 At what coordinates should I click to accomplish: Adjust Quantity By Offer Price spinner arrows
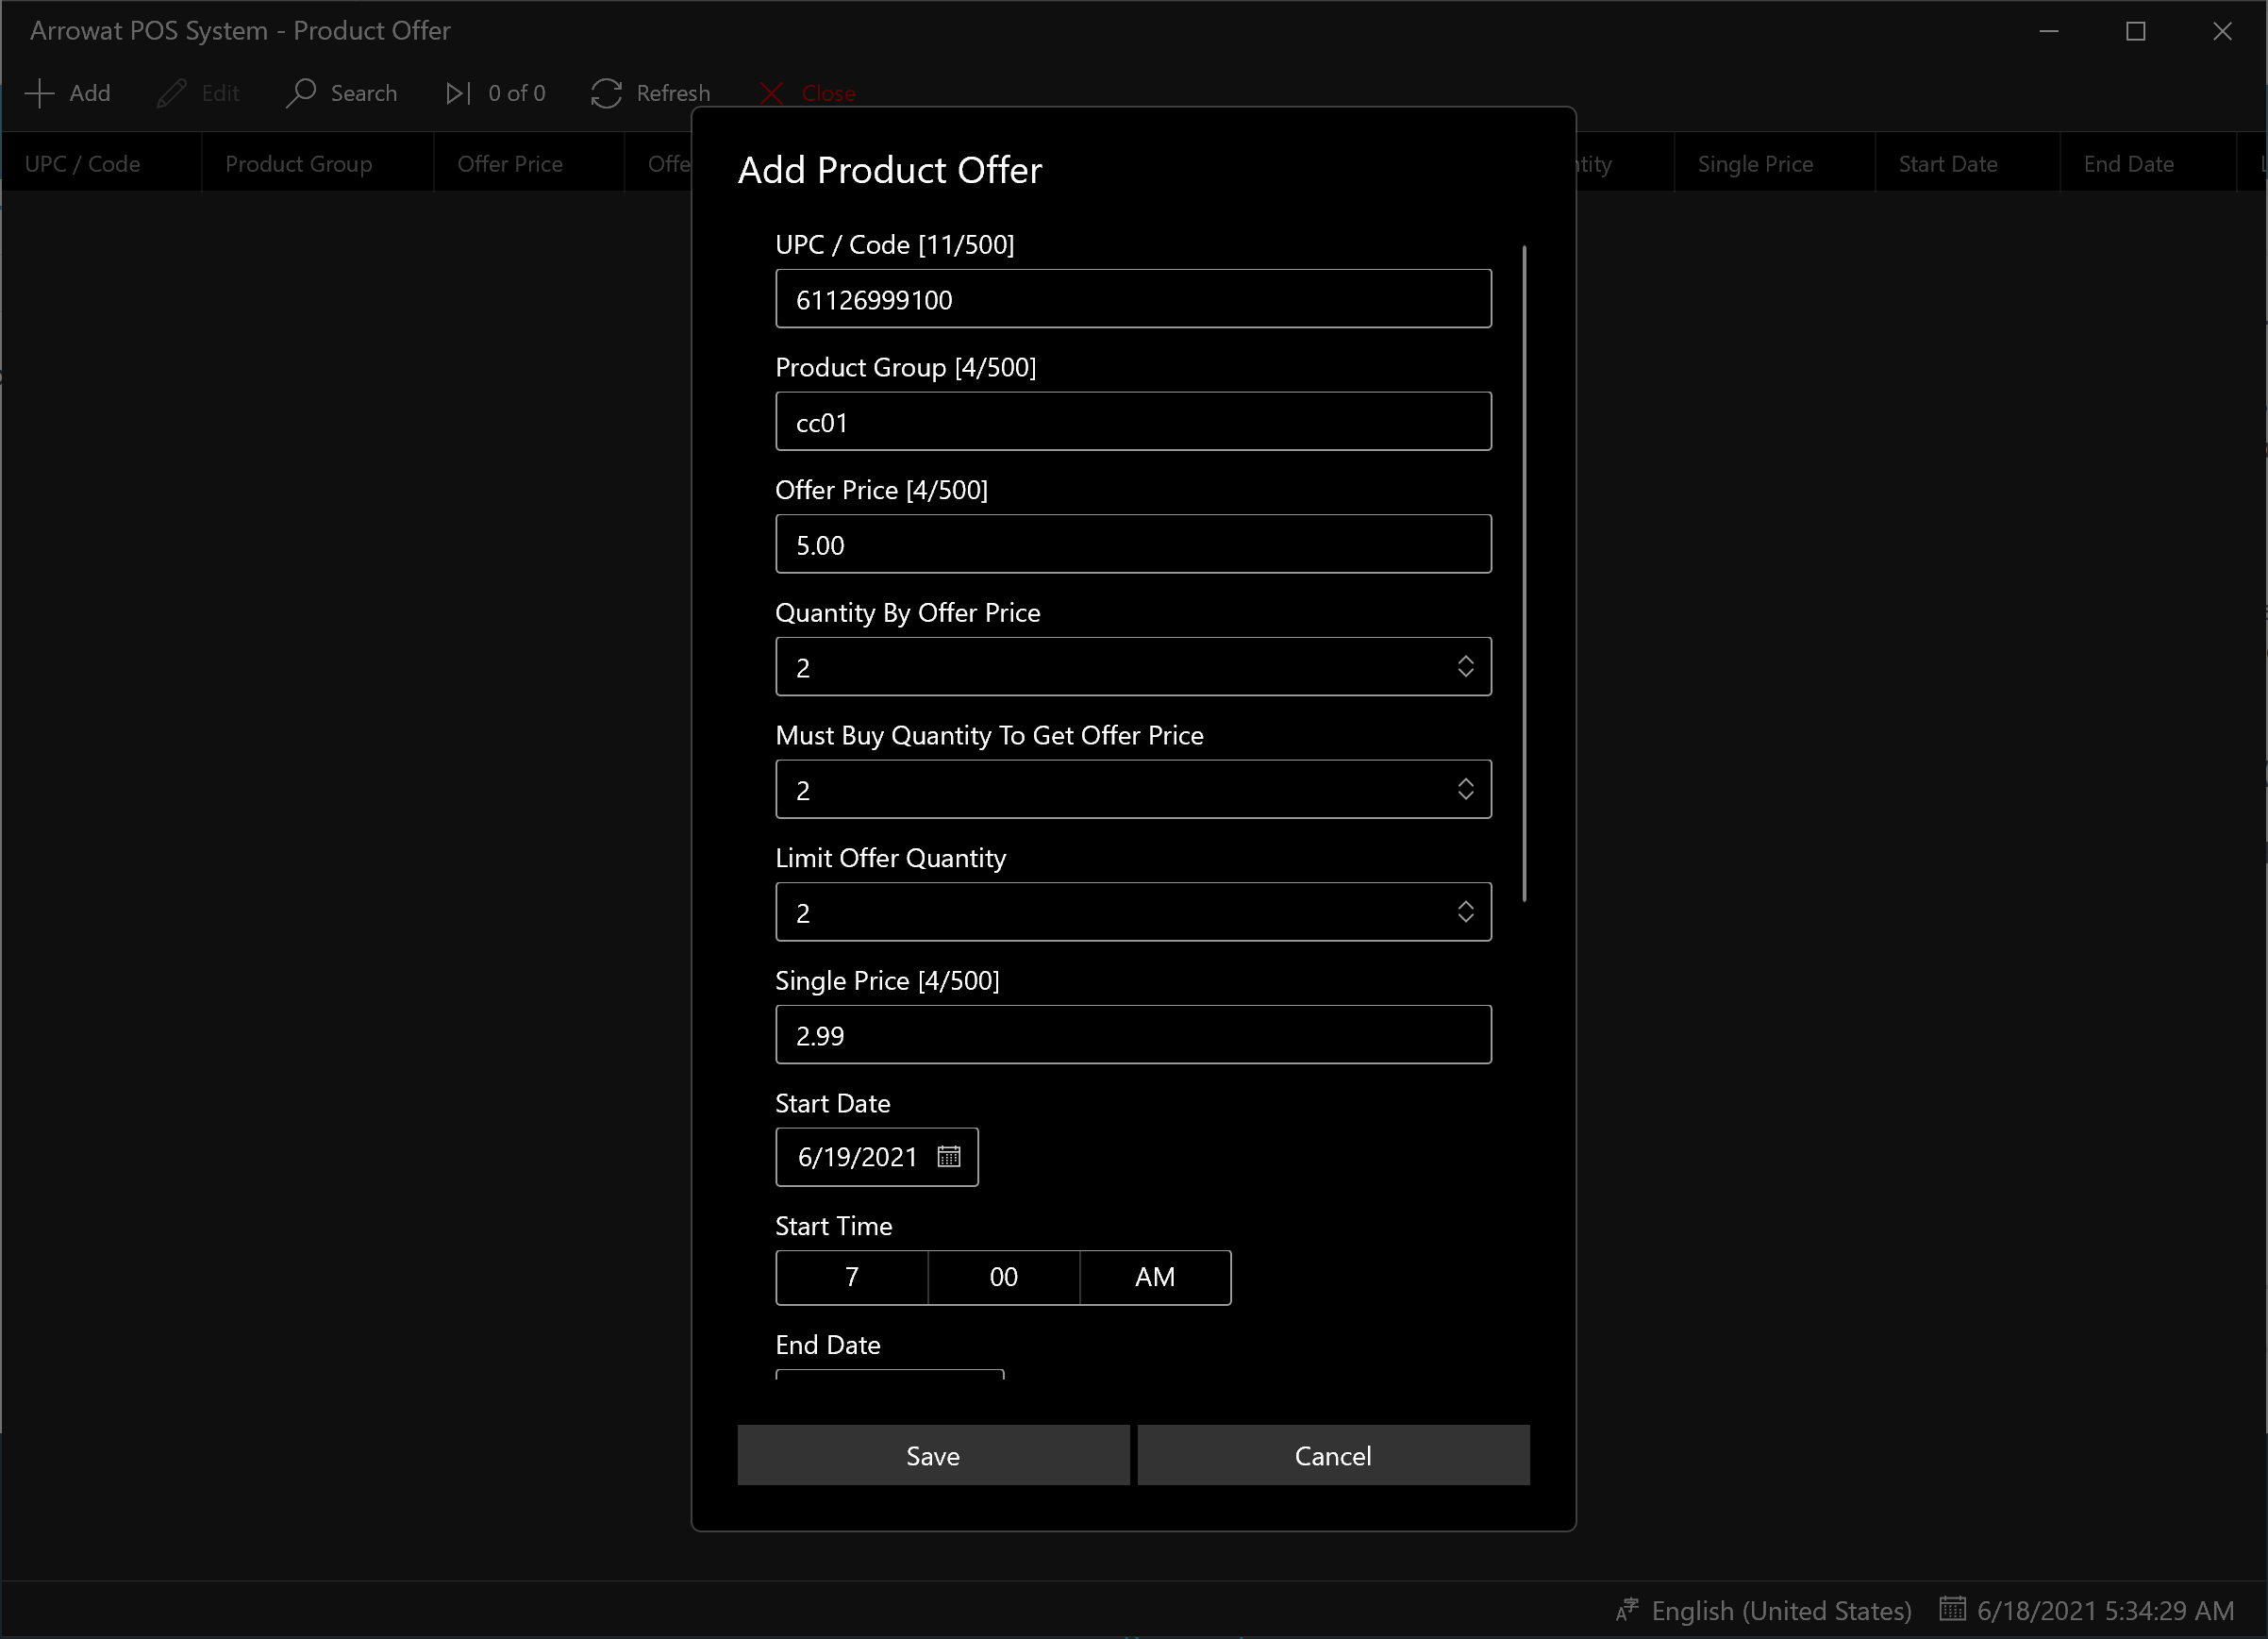1465,667
